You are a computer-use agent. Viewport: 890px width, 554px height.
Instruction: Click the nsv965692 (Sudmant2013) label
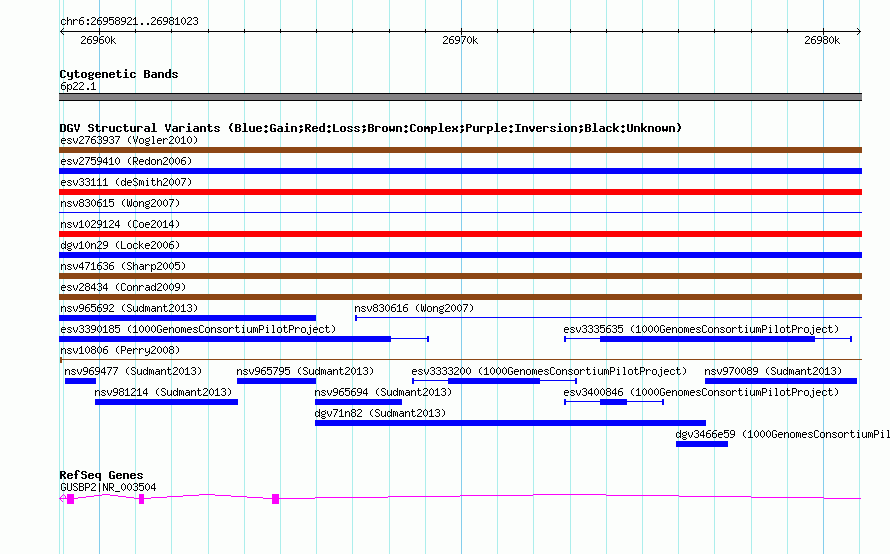129,308
